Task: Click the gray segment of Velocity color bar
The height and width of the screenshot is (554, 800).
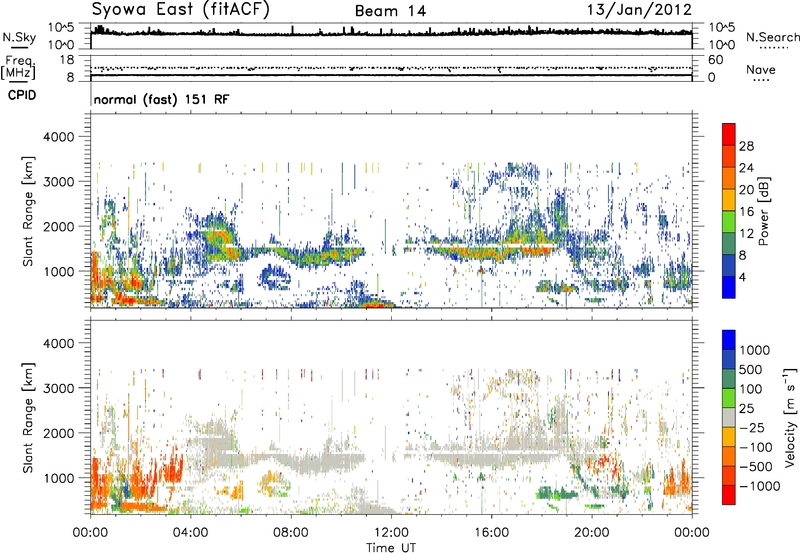Action: 729,417
